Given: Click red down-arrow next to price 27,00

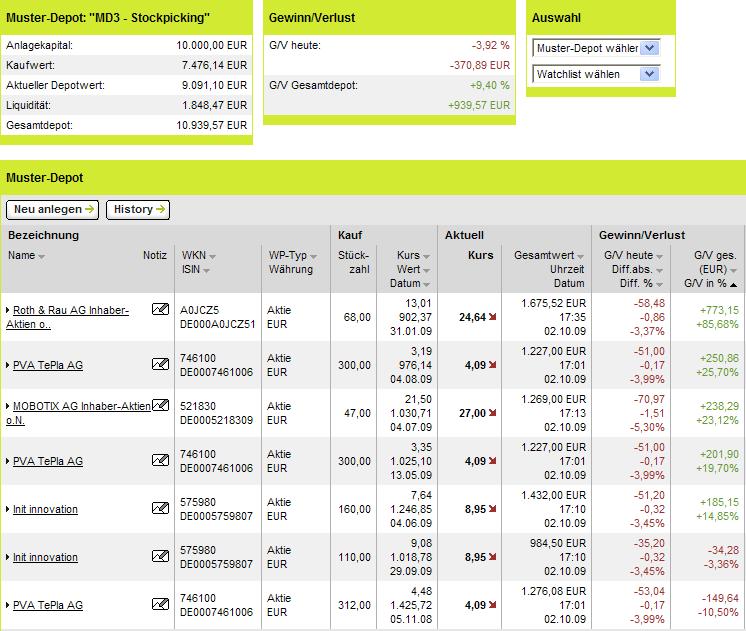Looking at the screenshot, I should pos(492,413).
